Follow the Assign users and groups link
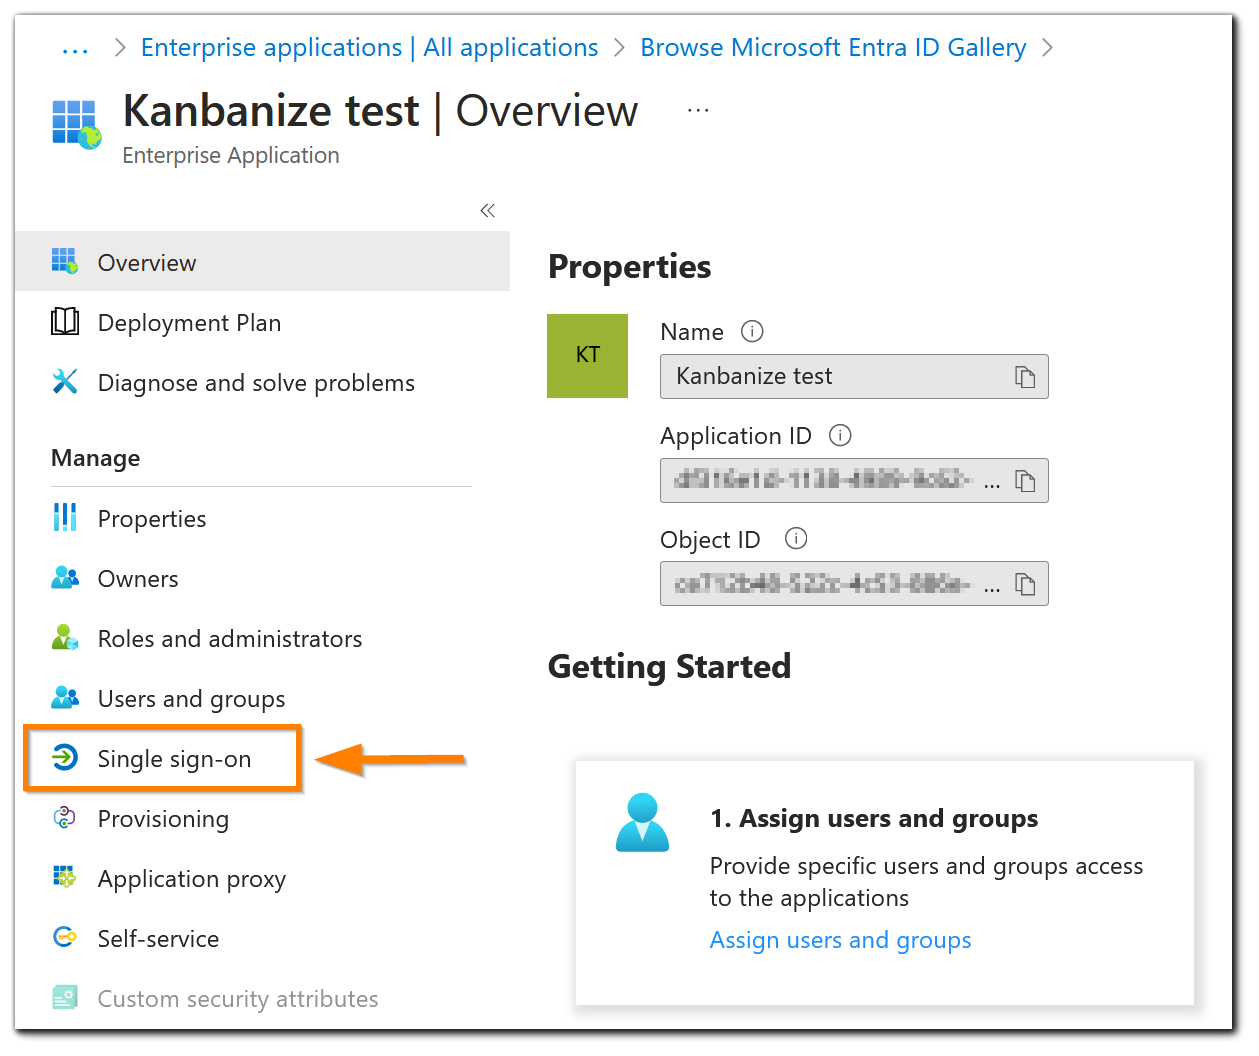Viewport: 1259px width, 1056px height. pos(840,940)
